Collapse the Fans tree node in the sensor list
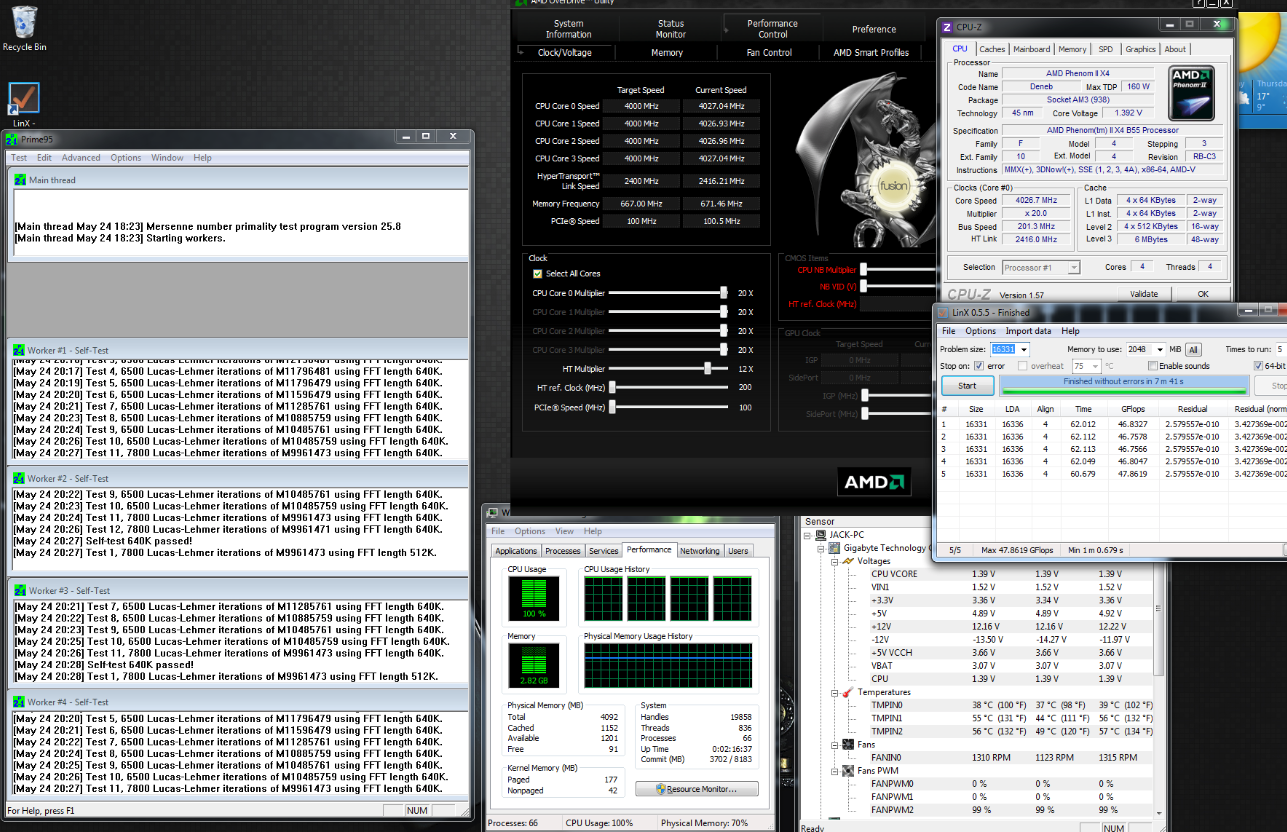 click(833, 744)
